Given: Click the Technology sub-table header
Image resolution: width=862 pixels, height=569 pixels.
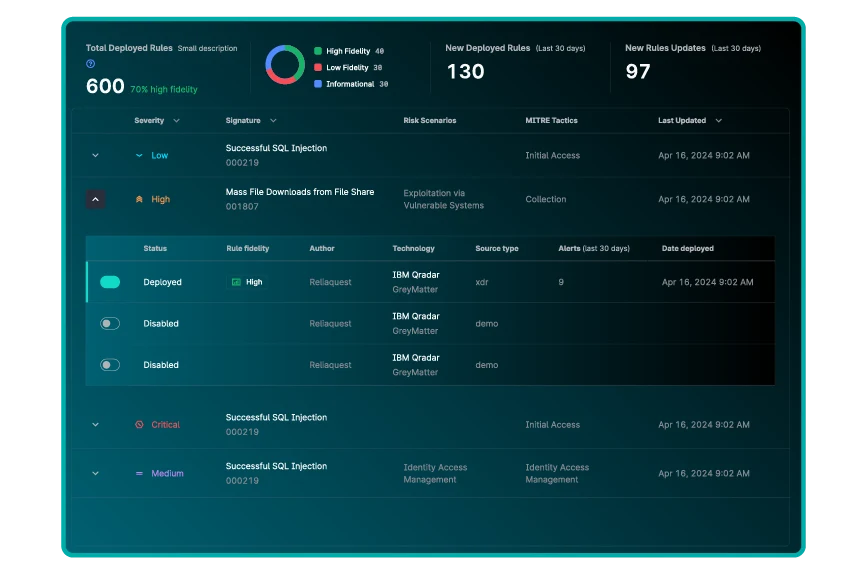Looking at the screenshot, I should 413,248.
